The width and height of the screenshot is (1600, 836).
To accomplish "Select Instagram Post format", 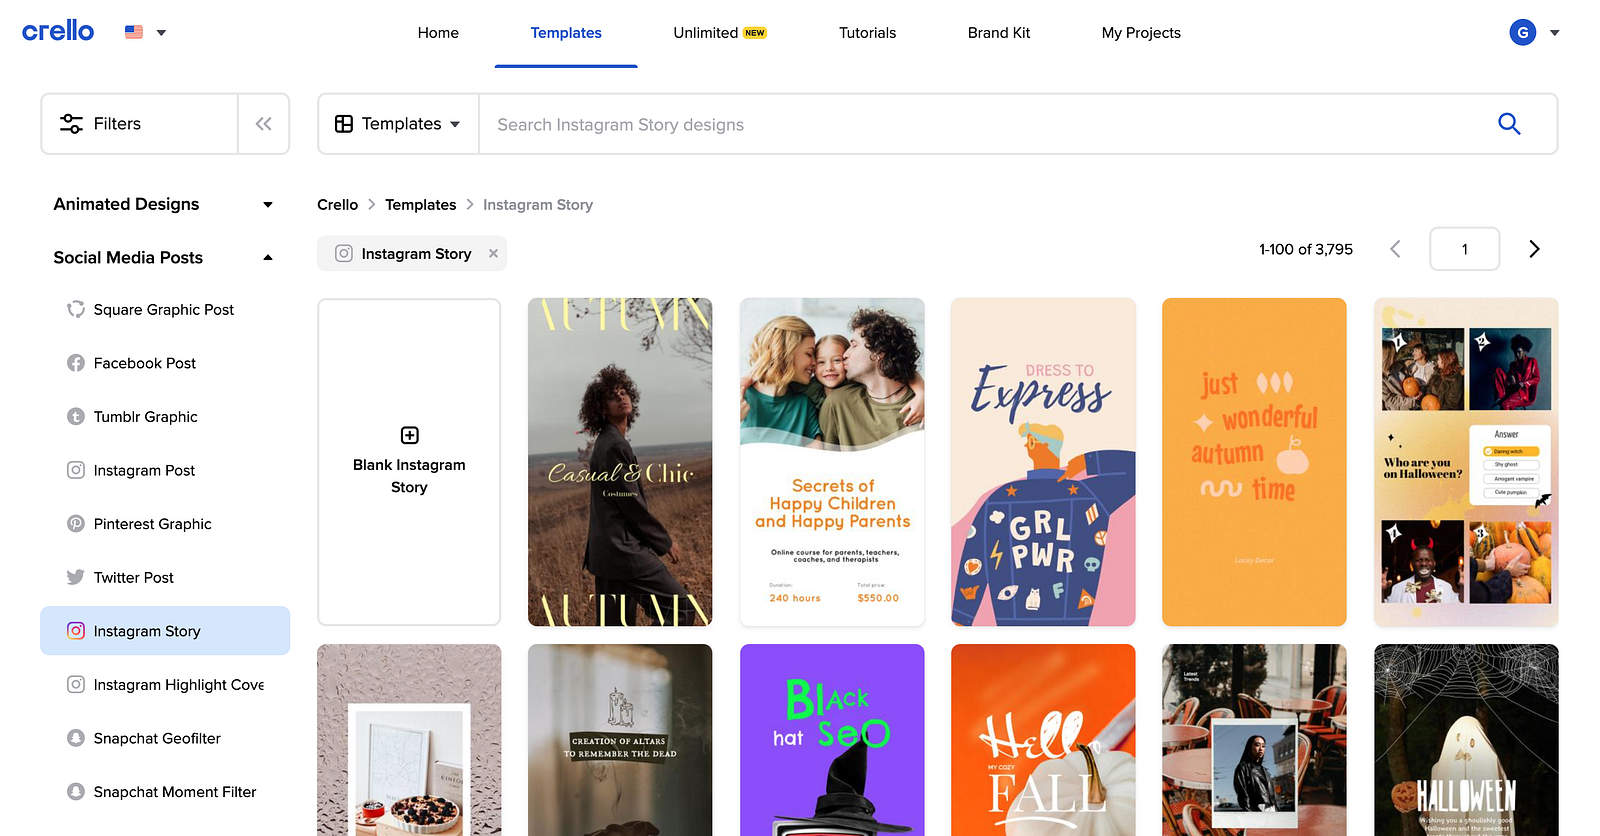I will (x=165, y=470).
